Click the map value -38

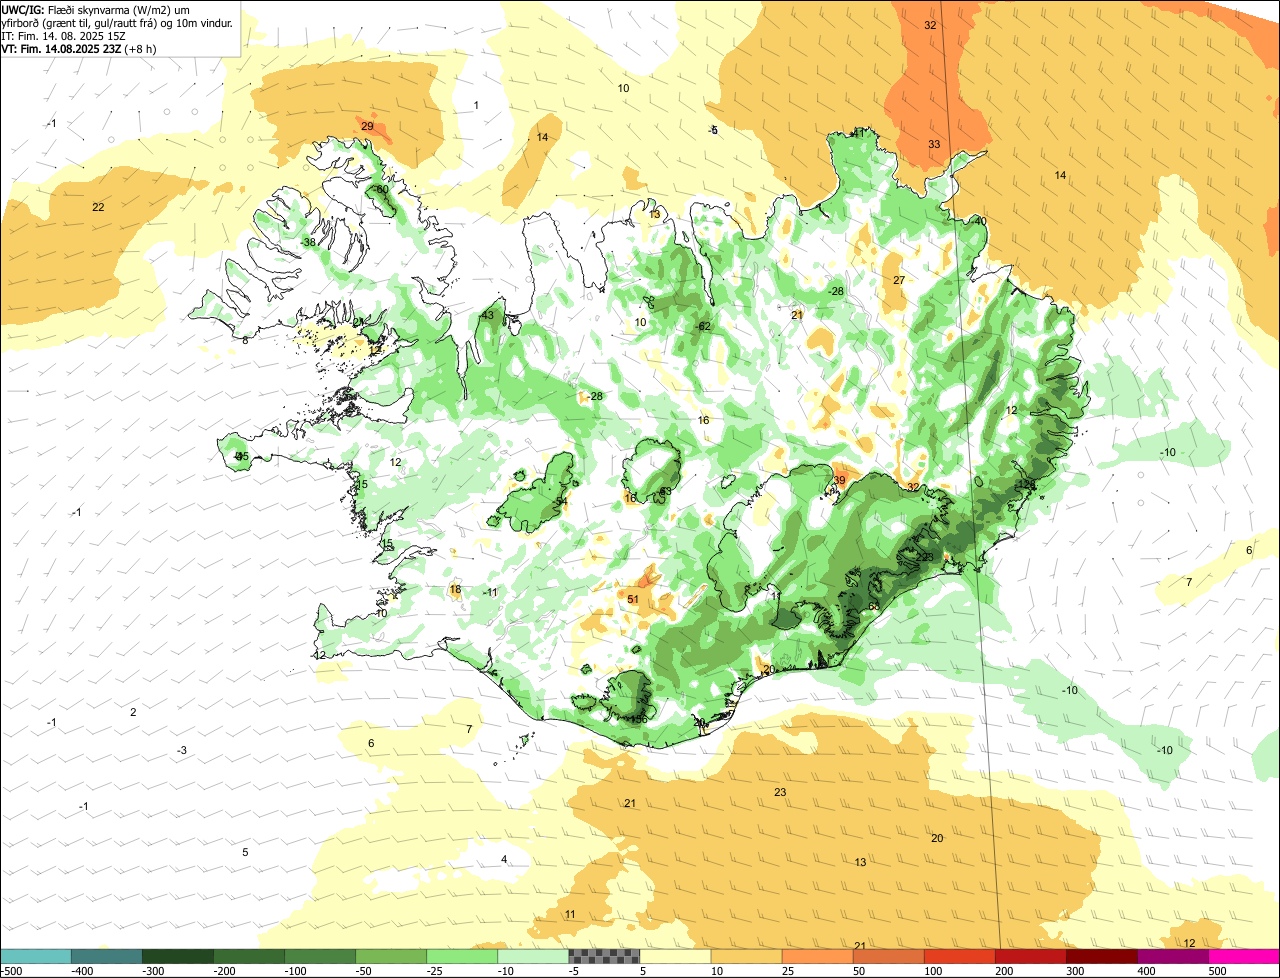(308, 243)
